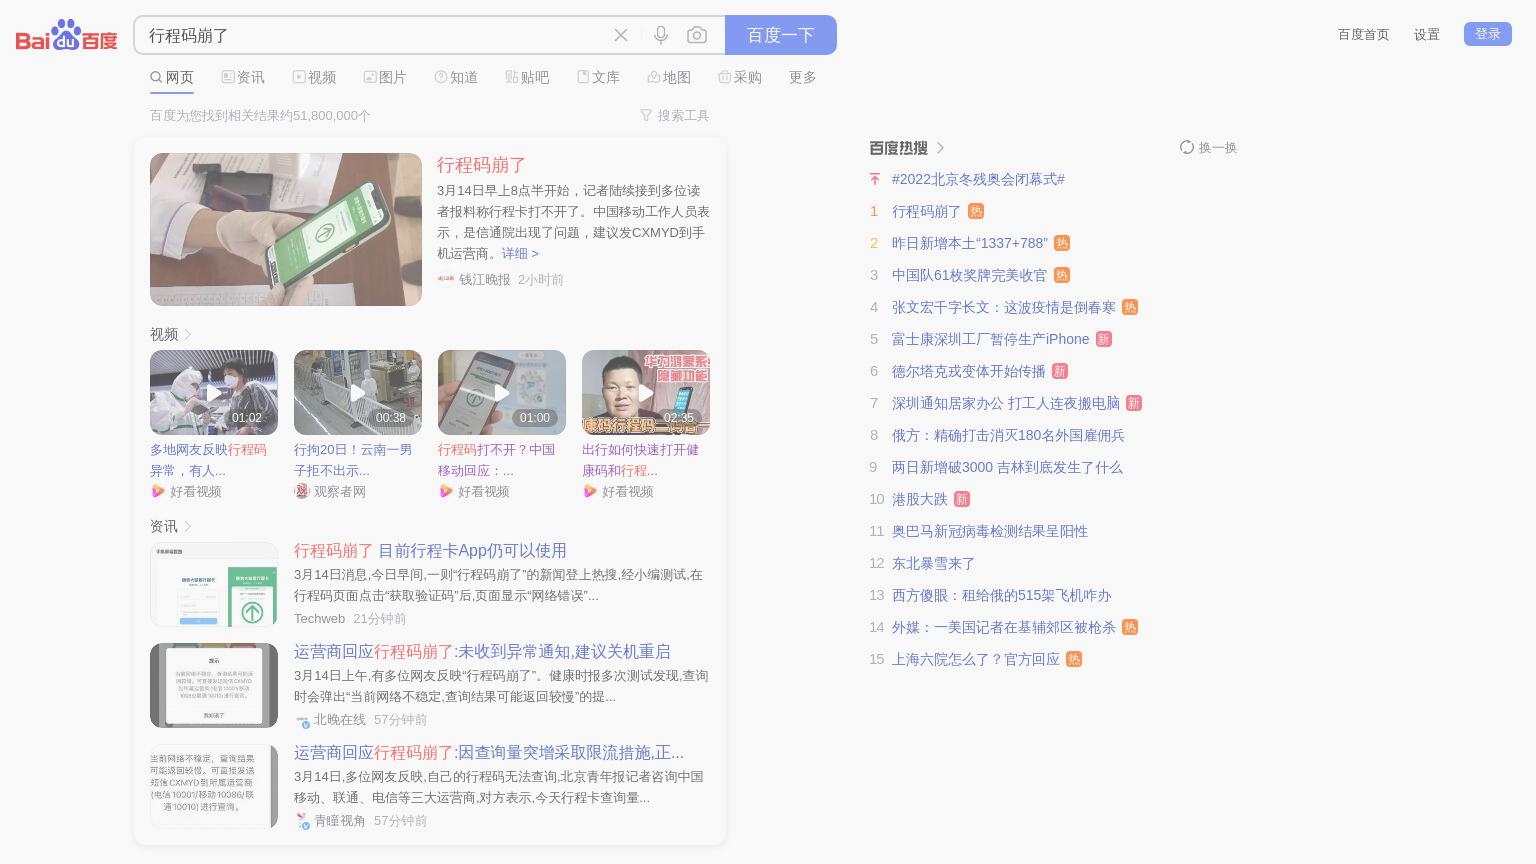Image resolution: width=1536 pixels, height=864 pixels.
Task: Open video title 多地网友反映行程码异常
Action: point(208,460)
